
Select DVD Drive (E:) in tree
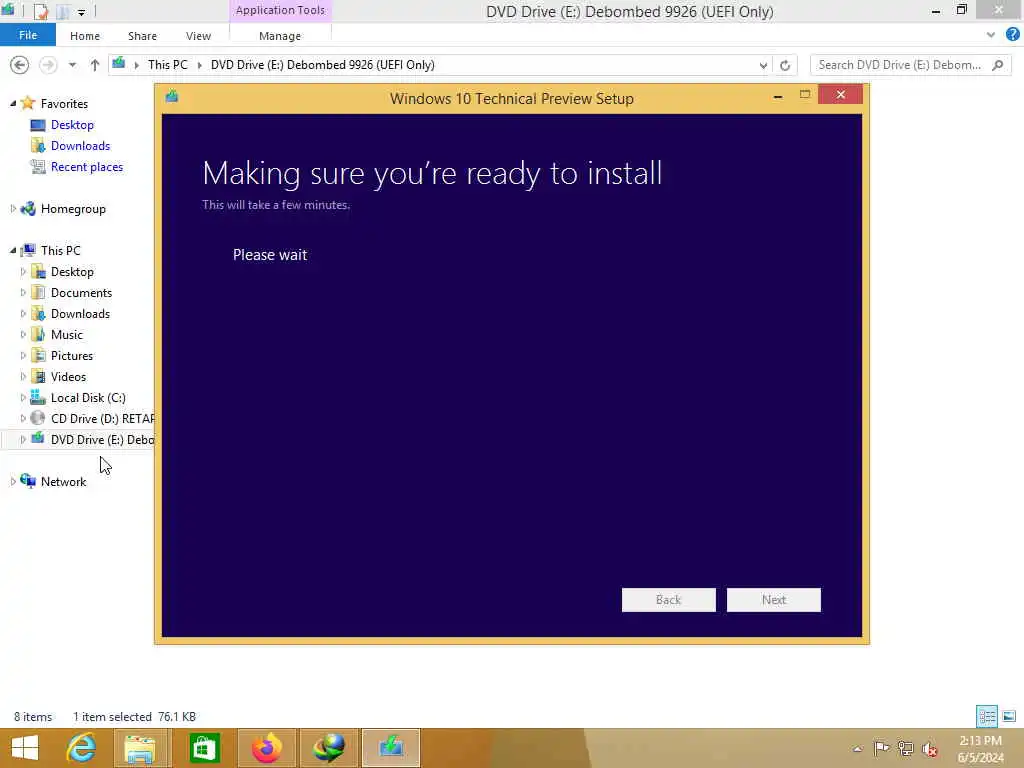103,440
